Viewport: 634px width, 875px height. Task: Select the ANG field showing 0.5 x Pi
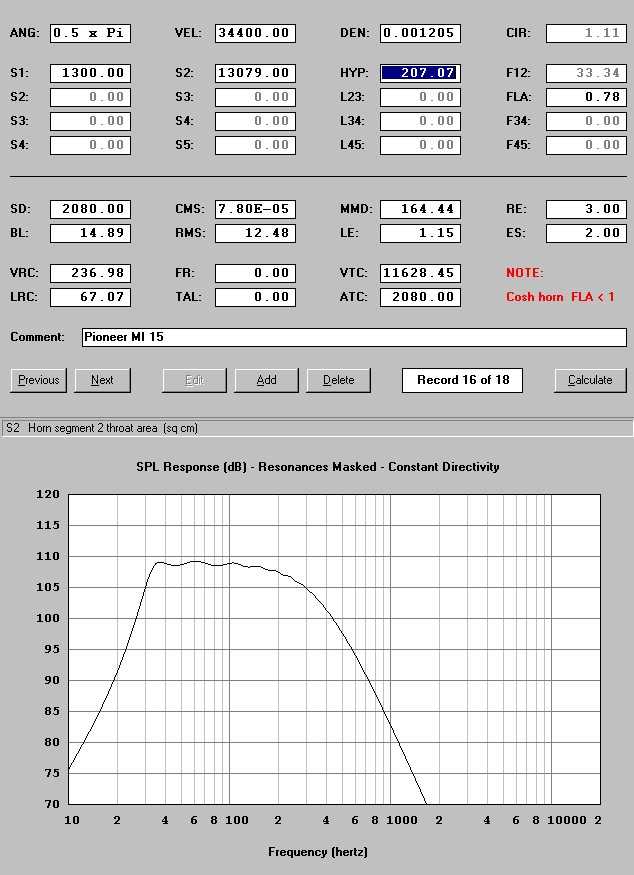(x=90, y=33)
